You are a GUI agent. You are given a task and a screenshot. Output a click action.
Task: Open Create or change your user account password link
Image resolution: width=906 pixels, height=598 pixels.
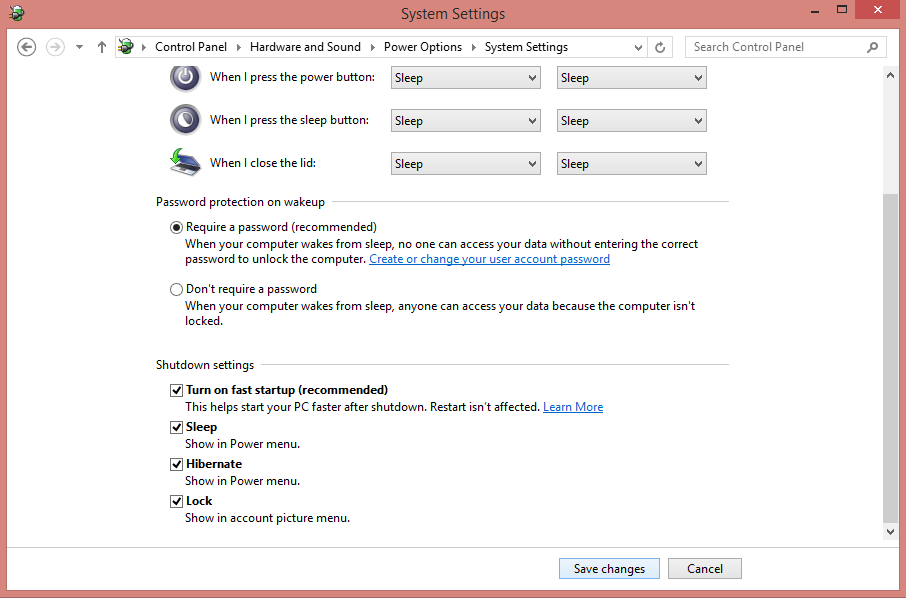click(489, 259)
